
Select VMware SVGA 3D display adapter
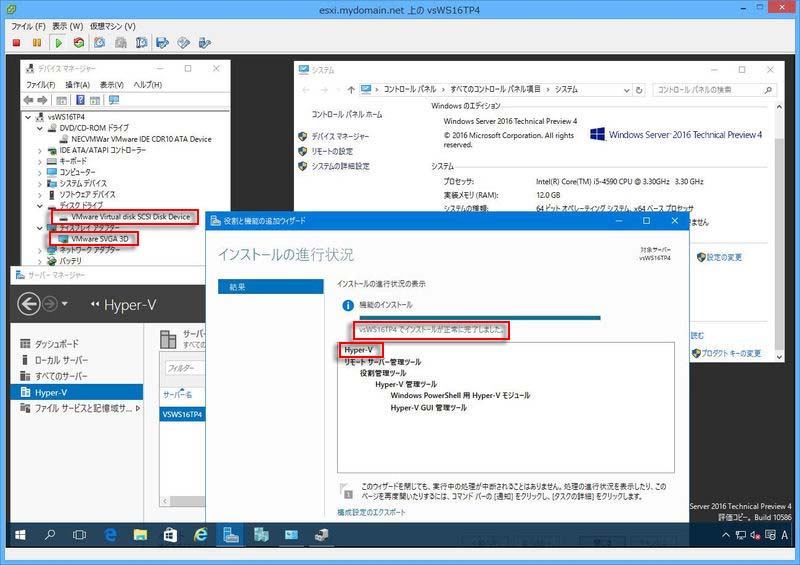(99, 239)
